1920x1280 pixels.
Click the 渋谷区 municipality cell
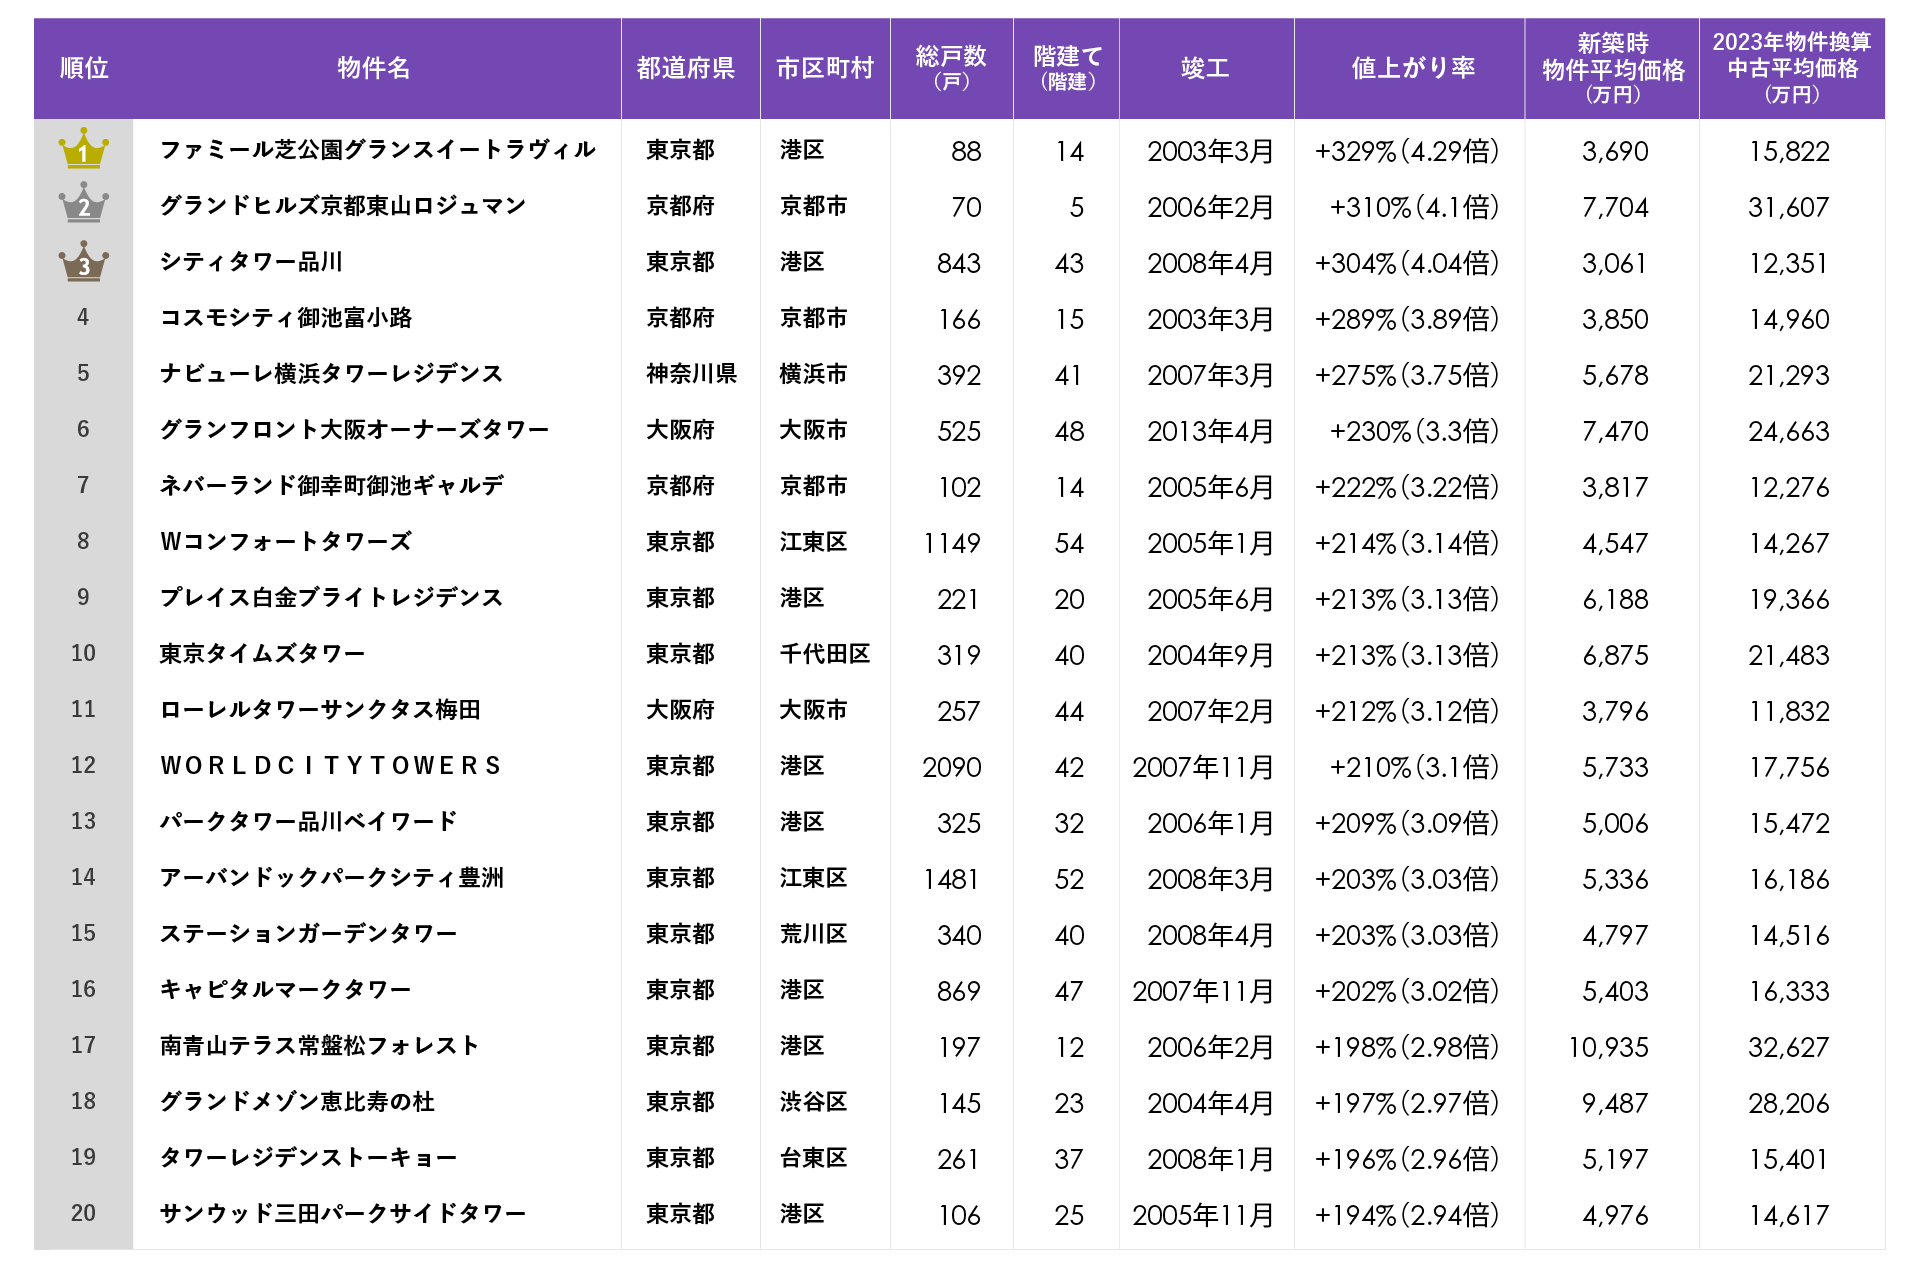(814, 1102)
